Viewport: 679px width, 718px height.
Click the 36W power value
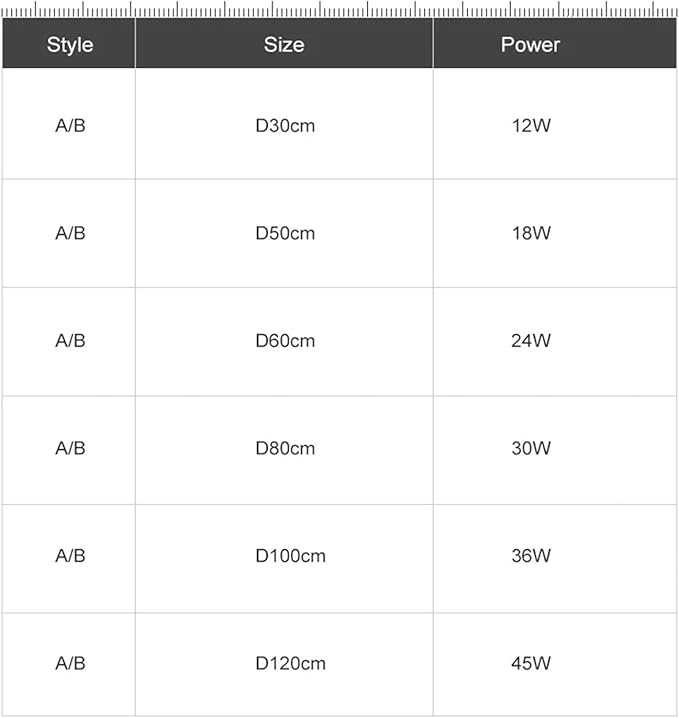click(531, 555)
